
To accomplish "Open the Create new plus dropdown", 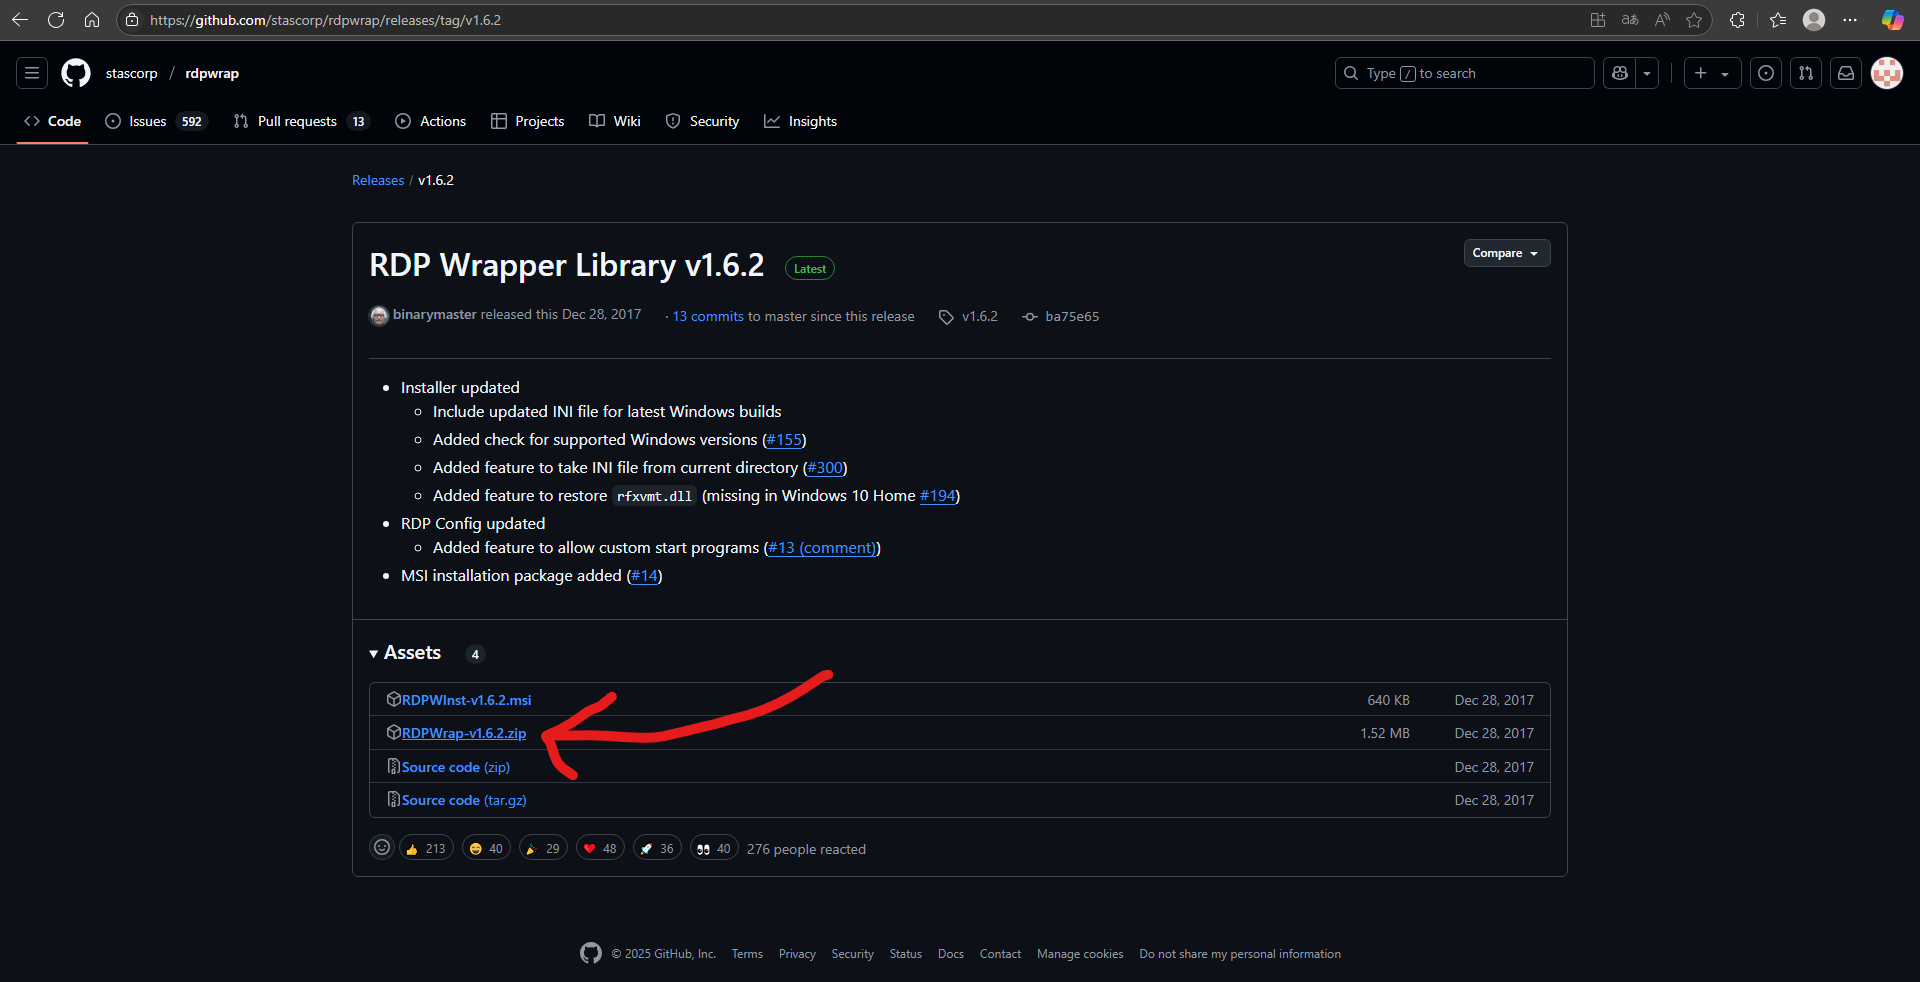I will (x=1712, y=73).
